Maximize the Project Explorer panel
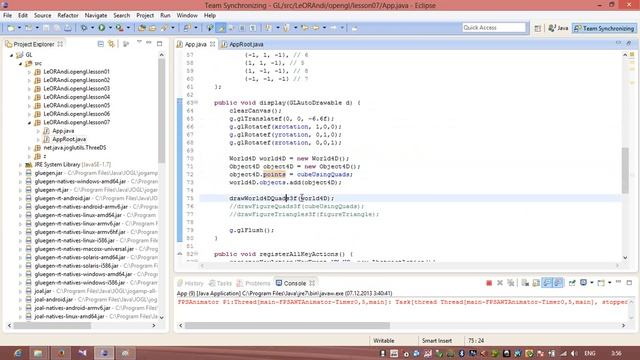This screenshot has width=640, height=360. (x=160, y=43)
